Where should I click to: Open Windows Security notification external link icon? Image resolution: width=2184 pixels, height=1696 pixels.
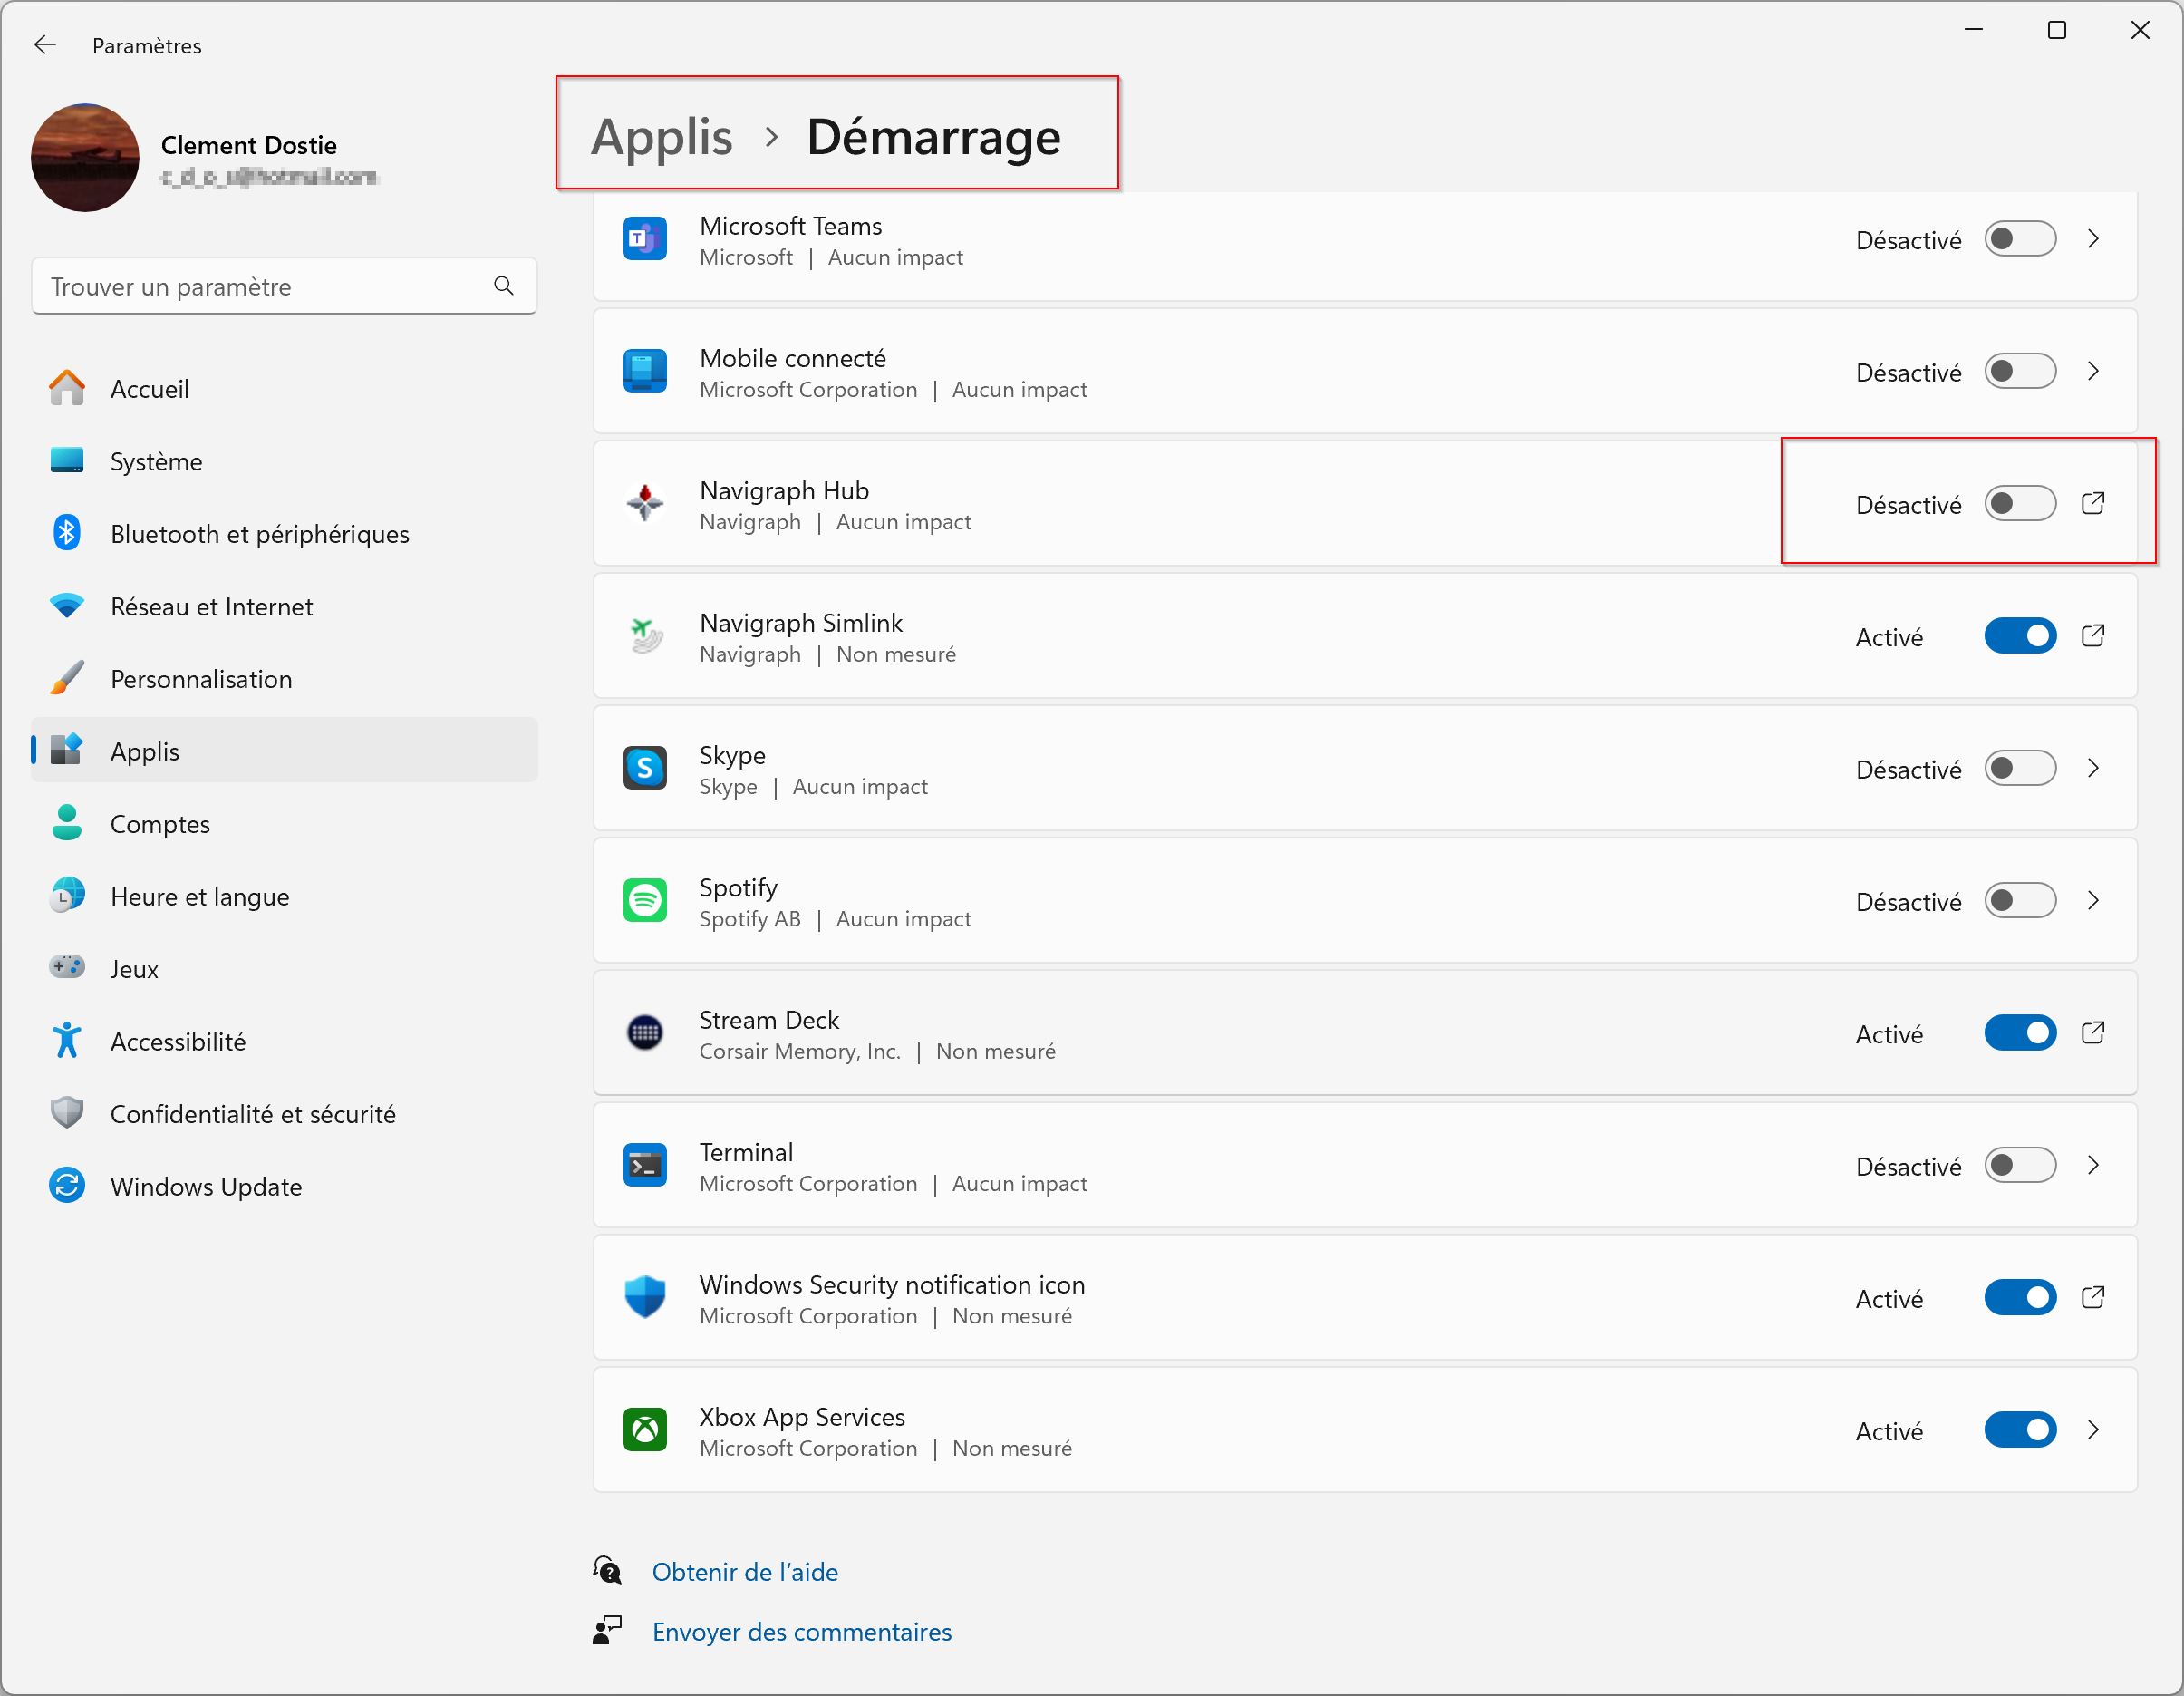tap(2093, 1297)
